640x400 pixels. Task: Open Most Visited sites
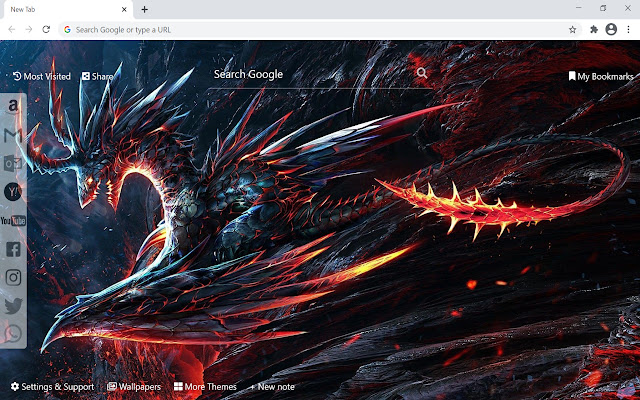pyautogui.click(x=42, y=76)
